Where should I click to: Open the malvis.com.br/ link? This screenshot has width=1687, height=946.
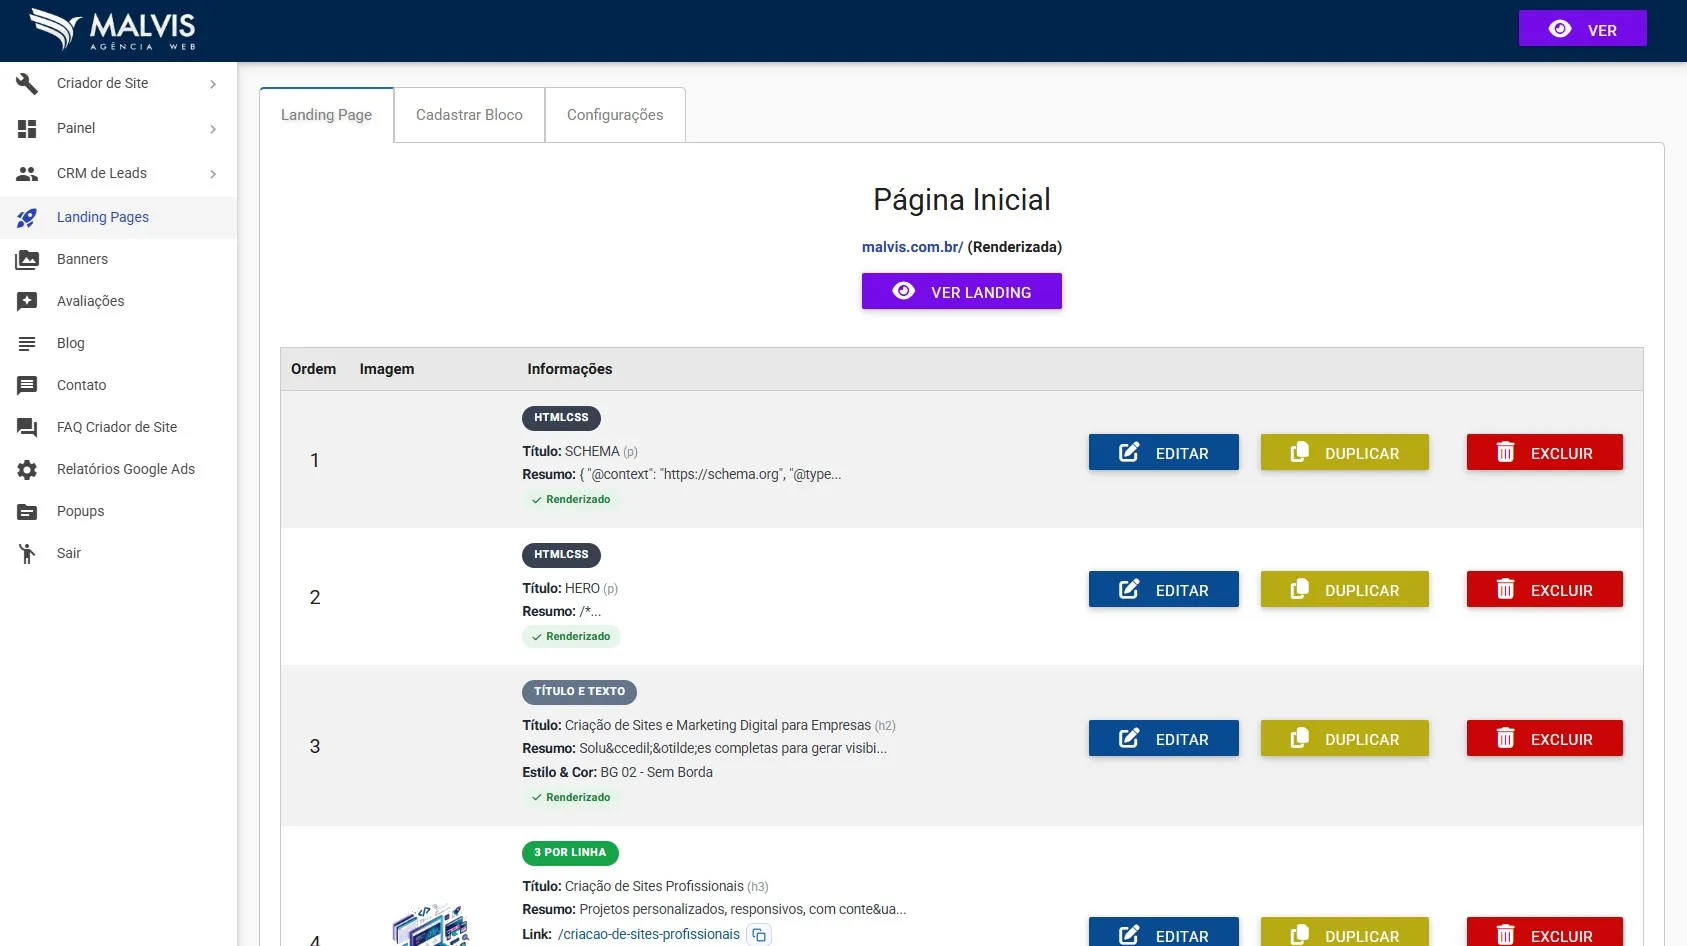912,247
